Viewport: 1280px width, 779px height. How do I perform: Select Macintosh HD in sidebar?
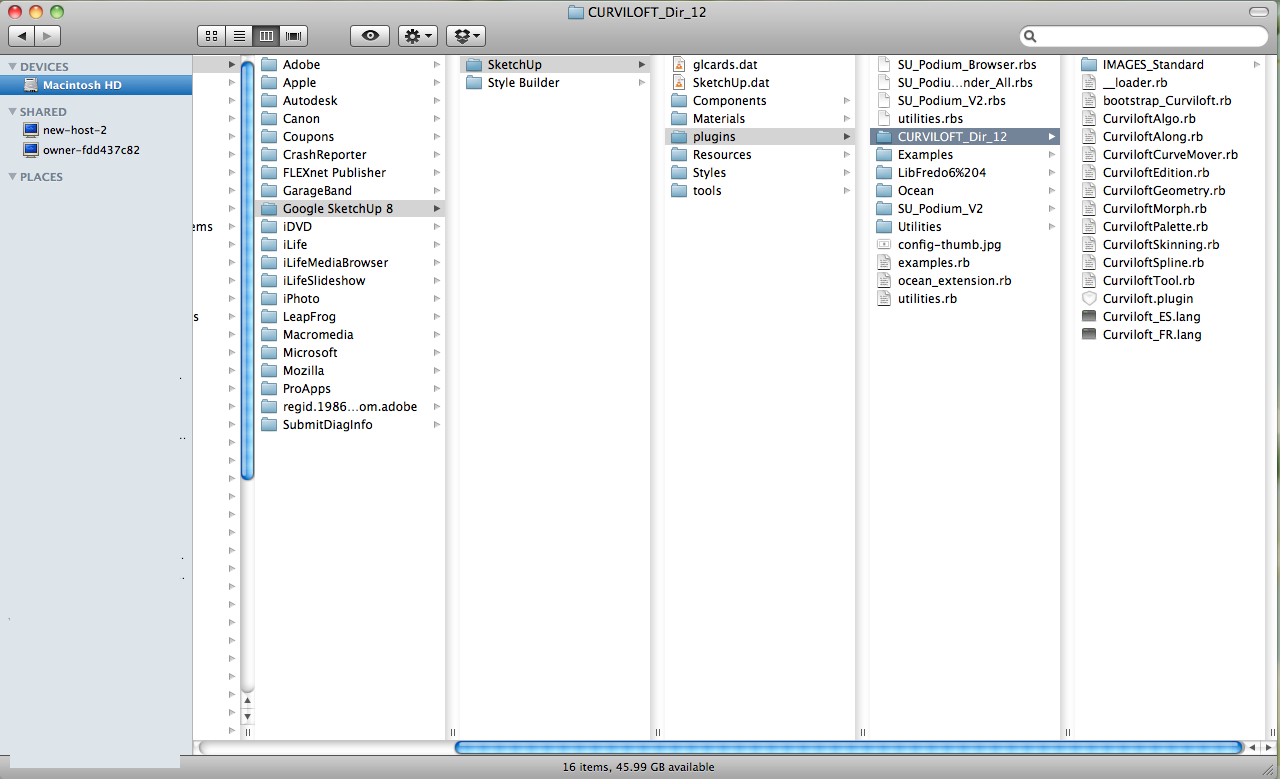click(x=81, y=85)
